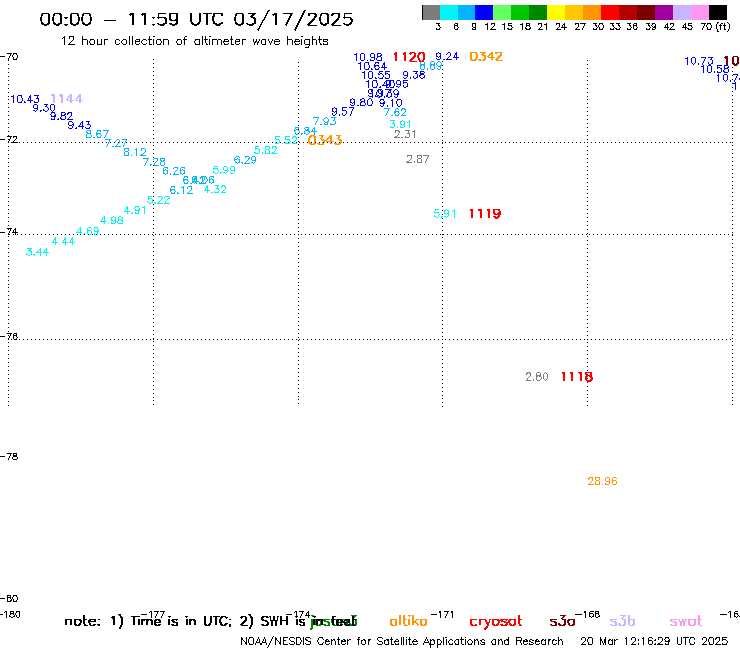
Task: Click the wave height value '5.22'
Action: pos(159,200)
